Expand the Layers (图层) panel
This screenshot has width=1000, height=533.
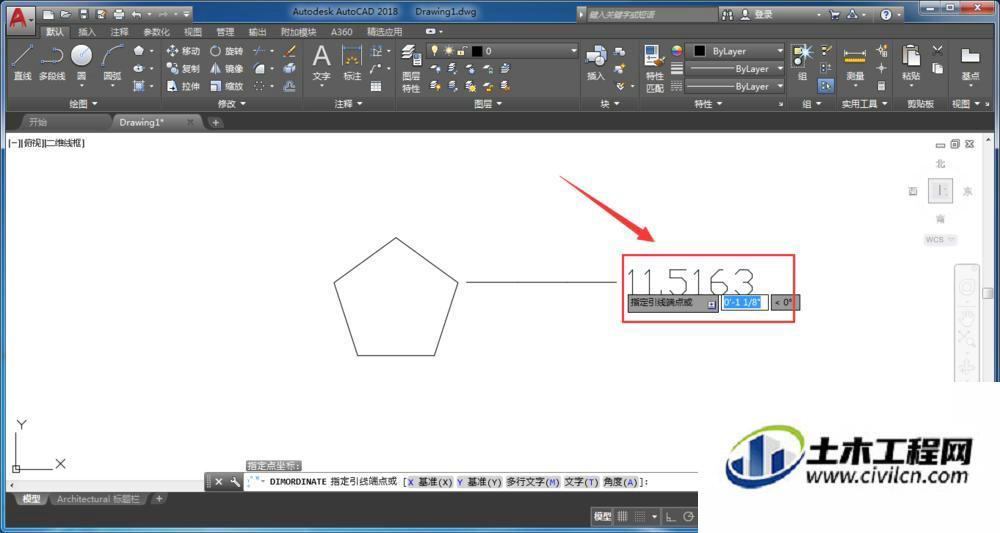[x=488, y=103]
